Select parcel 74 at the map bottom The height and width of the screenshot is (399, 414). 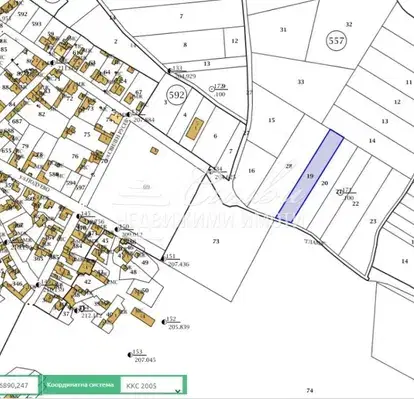[310, 390]
